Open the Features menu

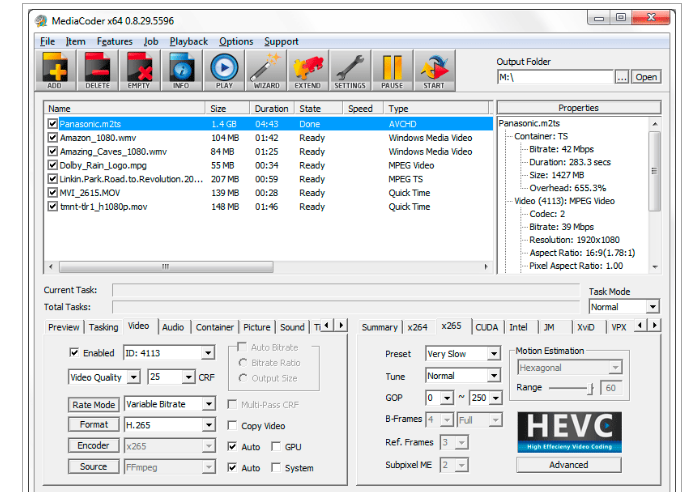coord(114,41)
